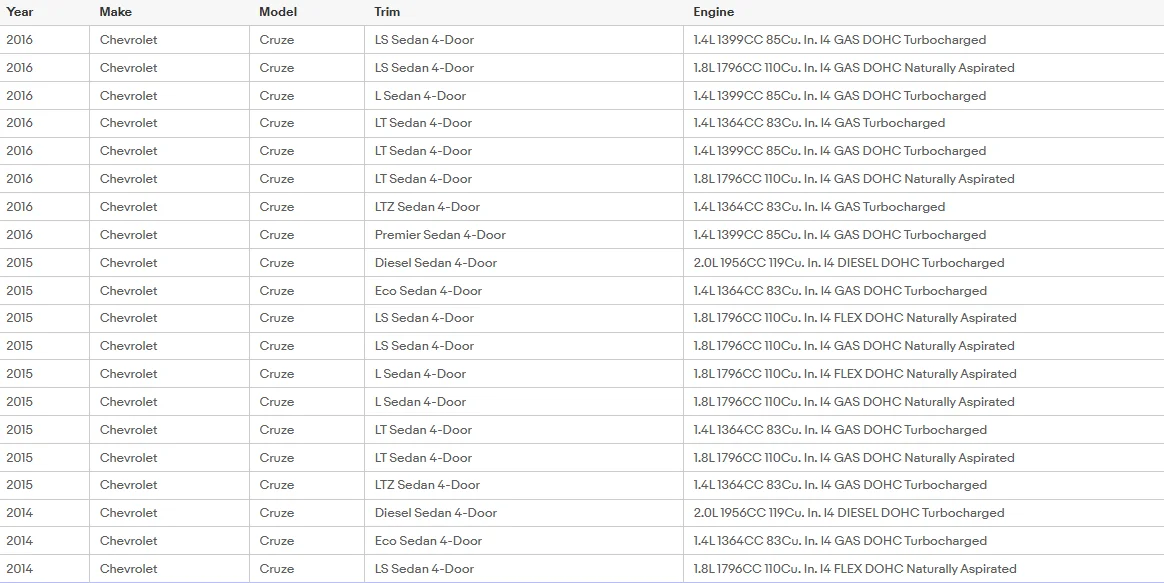Select the 1.8L engine for the 2015 LT Sedan
Screen dimensions: 1164x583
(x=854, y=457)
